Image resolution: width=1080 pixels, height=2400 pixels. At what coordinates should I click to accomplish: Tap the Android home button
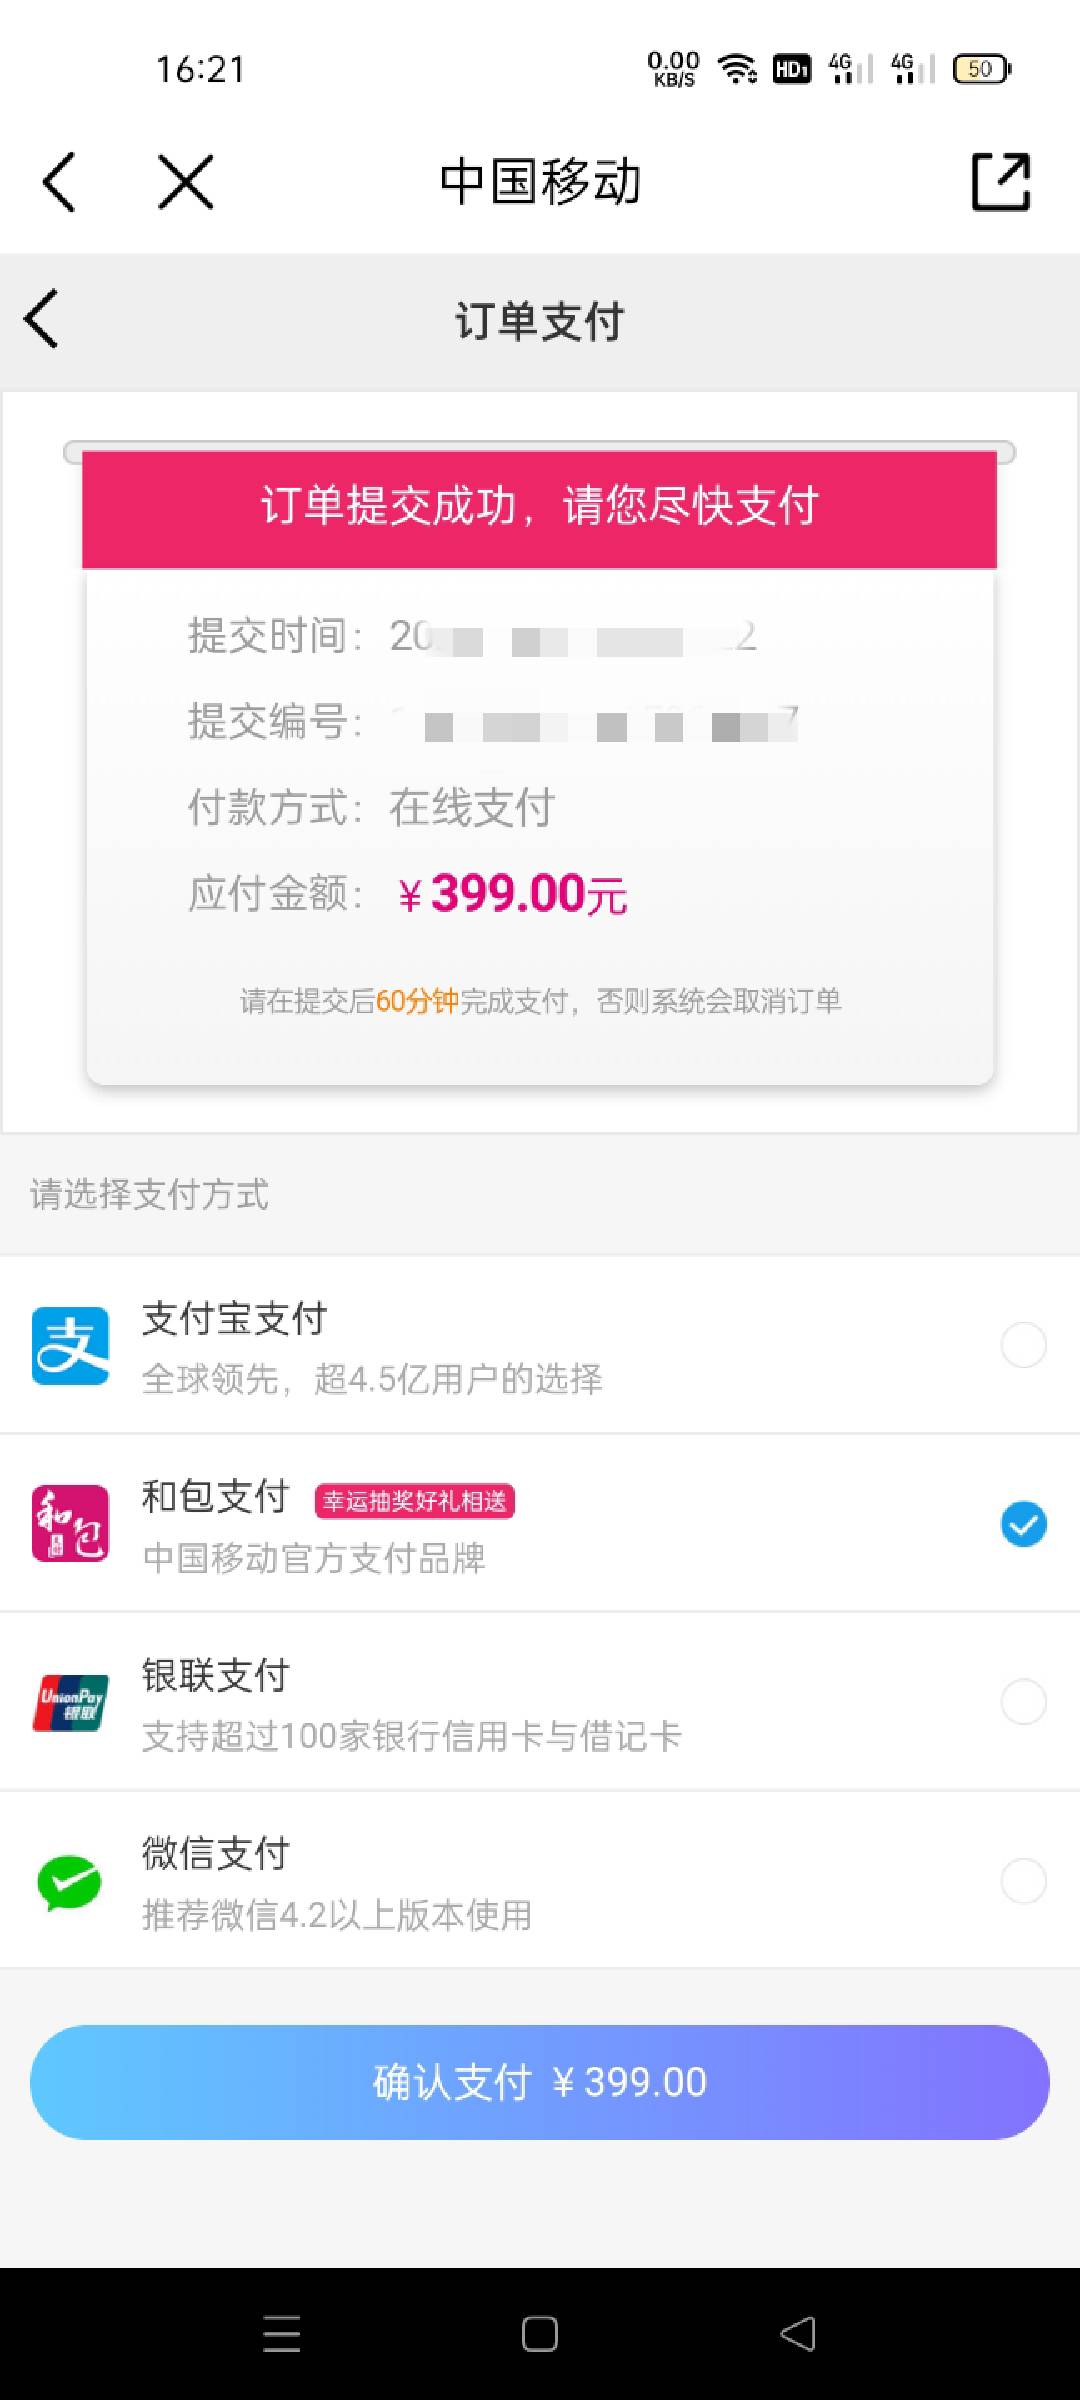[540, 2335]
